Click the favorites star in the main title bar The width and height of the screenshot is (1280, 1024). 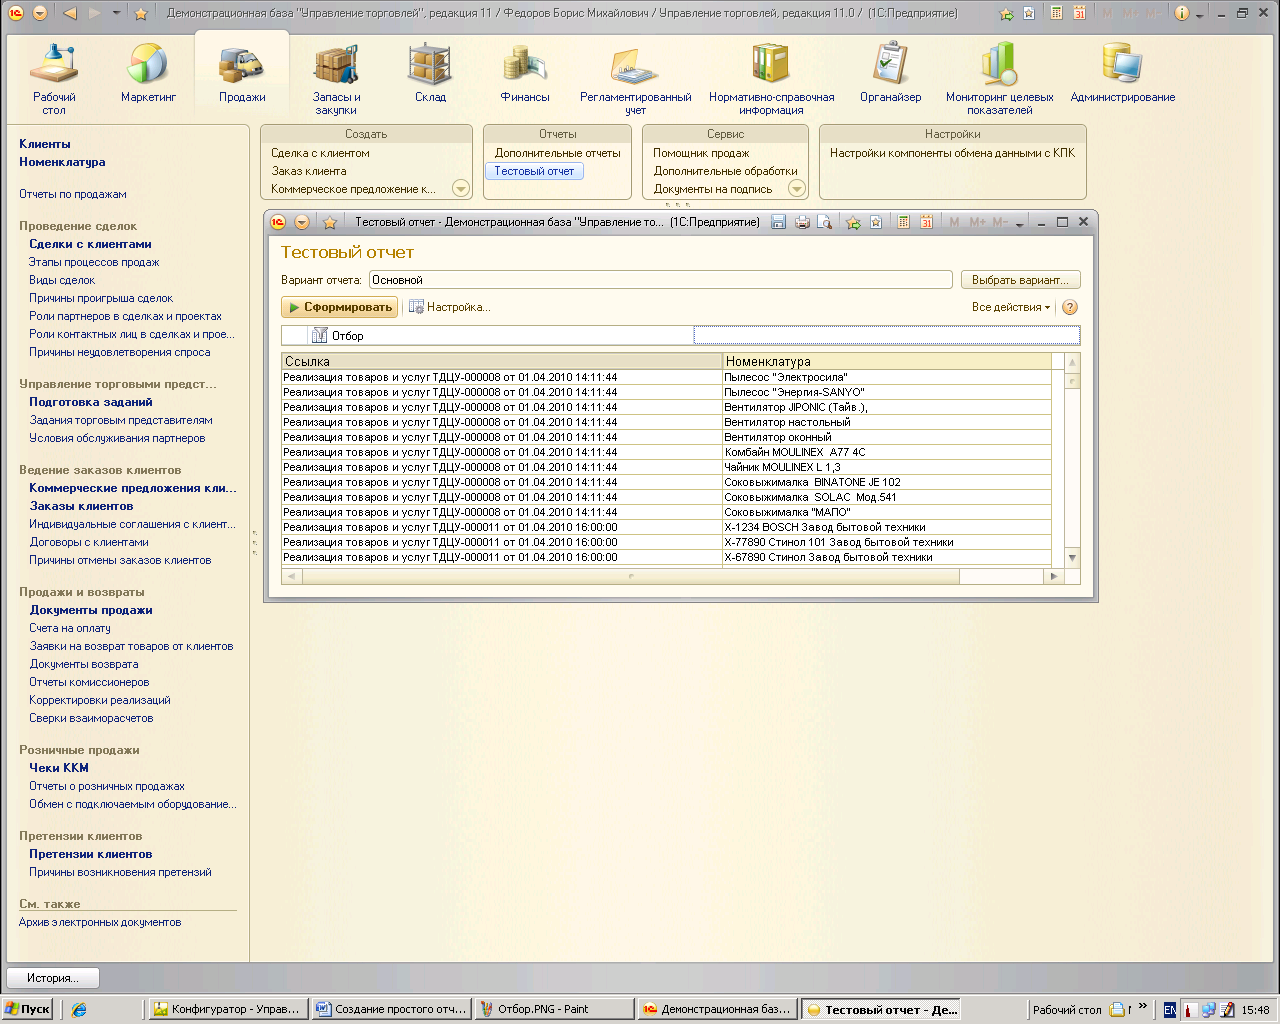coord(141,13)
